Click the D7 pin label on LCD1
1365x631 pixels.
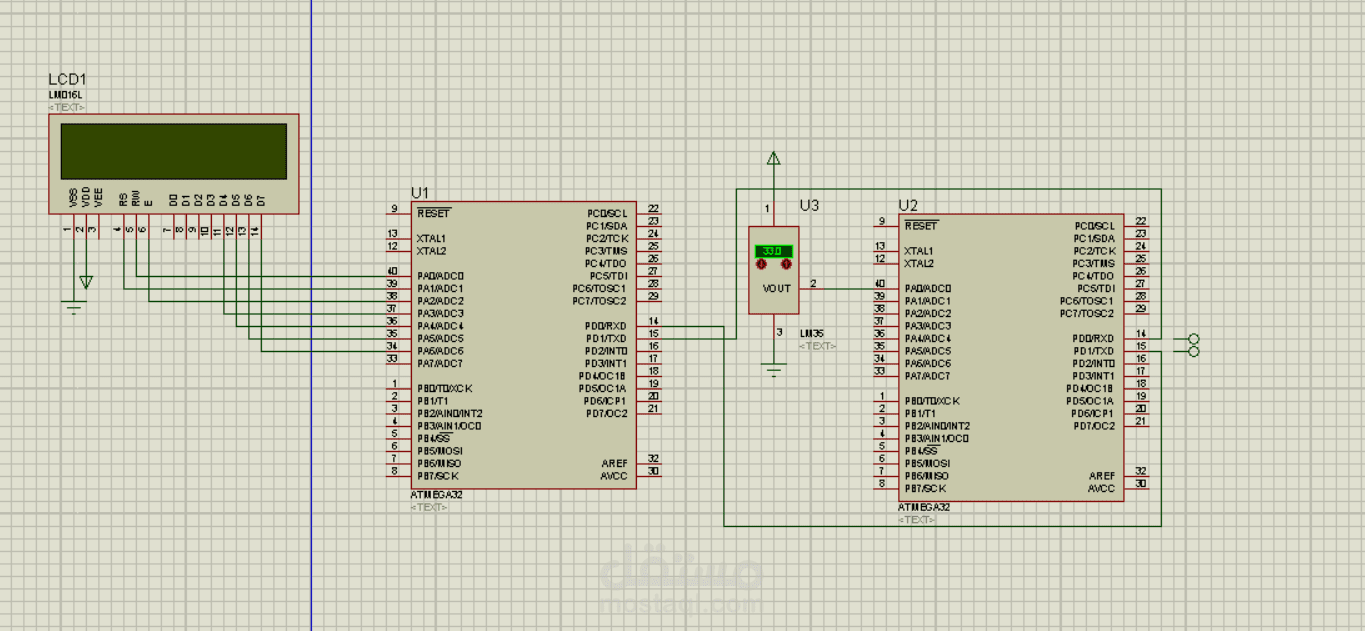point(262,200)
